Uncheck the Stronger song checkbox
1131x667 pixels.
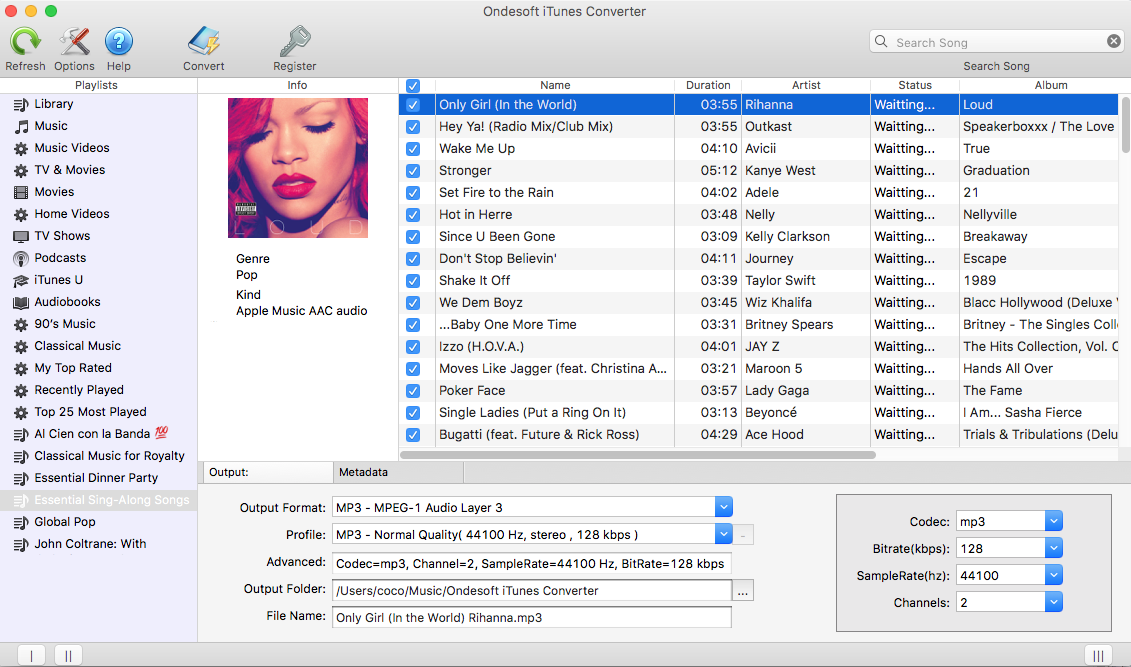[413, 171]
